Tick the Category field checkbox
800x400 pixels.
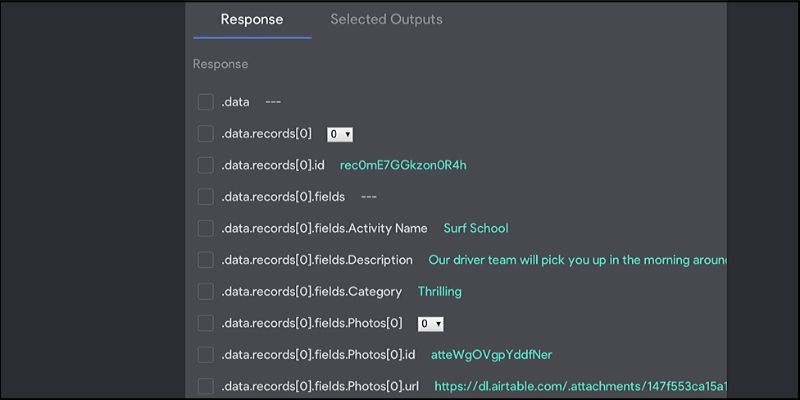coord(206,291)
